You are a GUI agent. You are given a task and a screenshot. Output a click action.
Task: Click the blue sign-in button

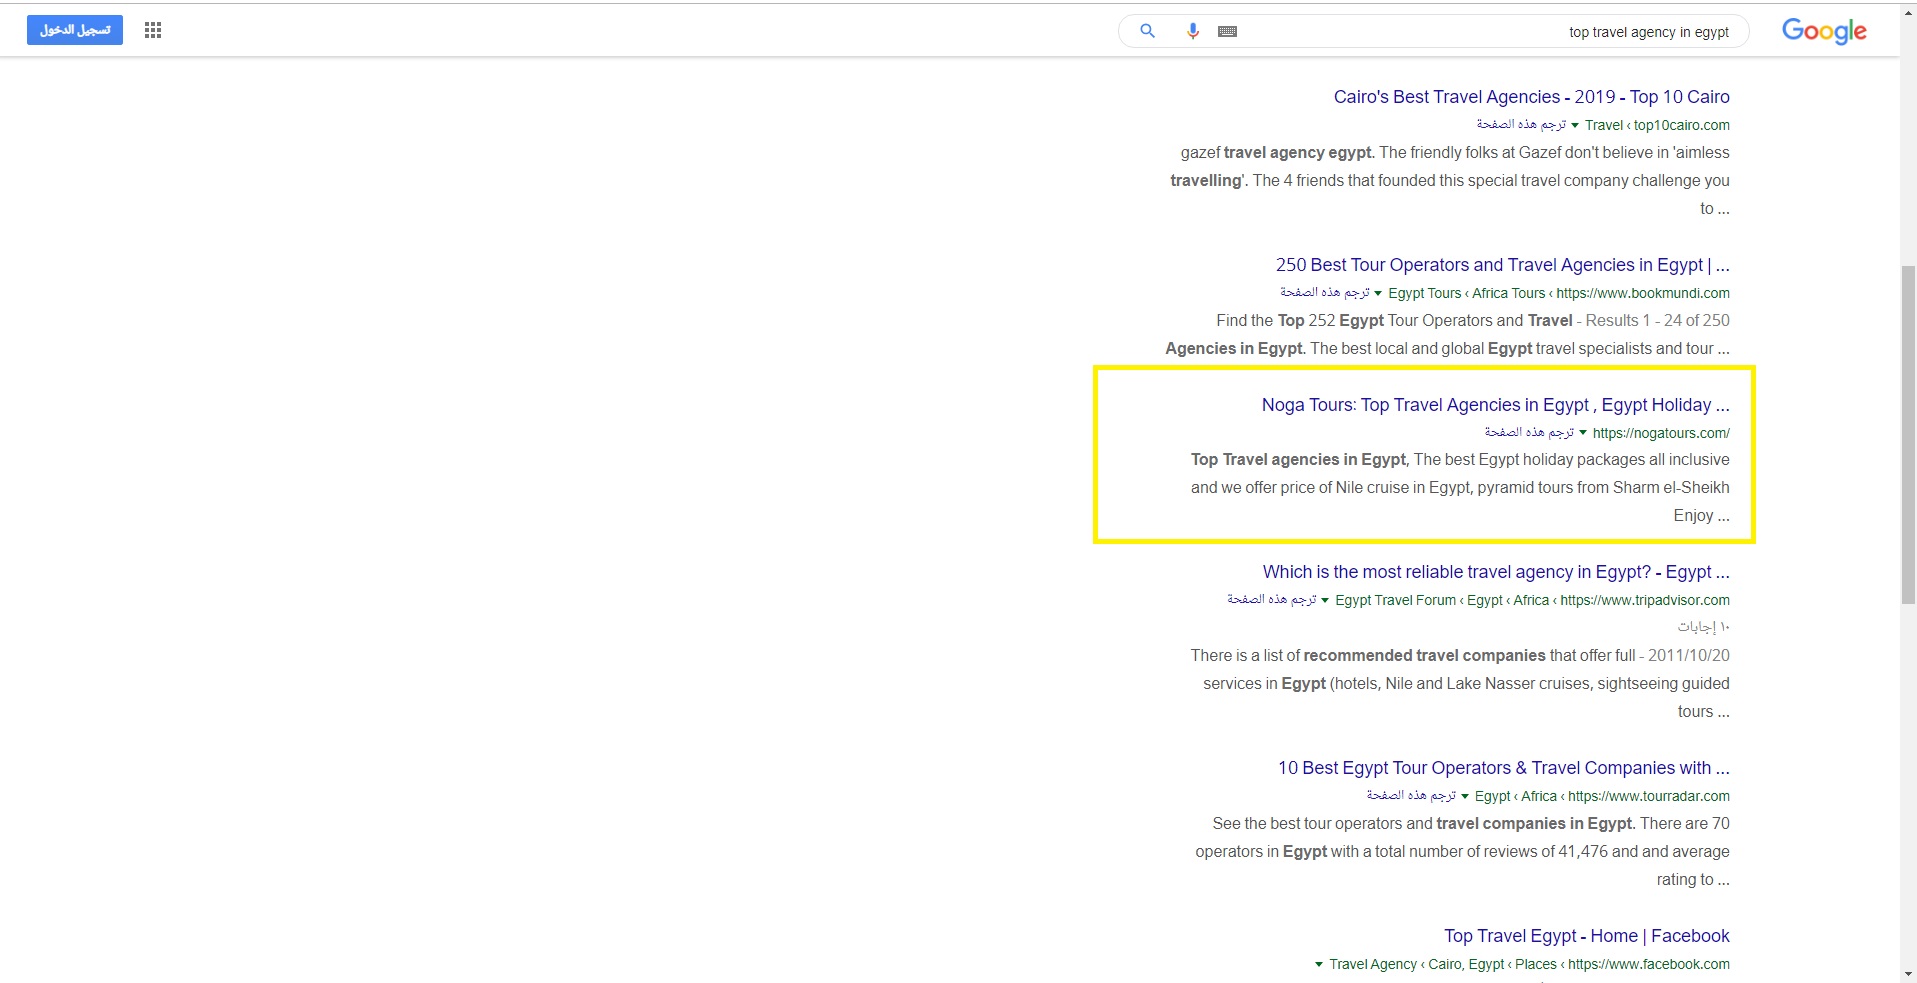tap(75, 30)
